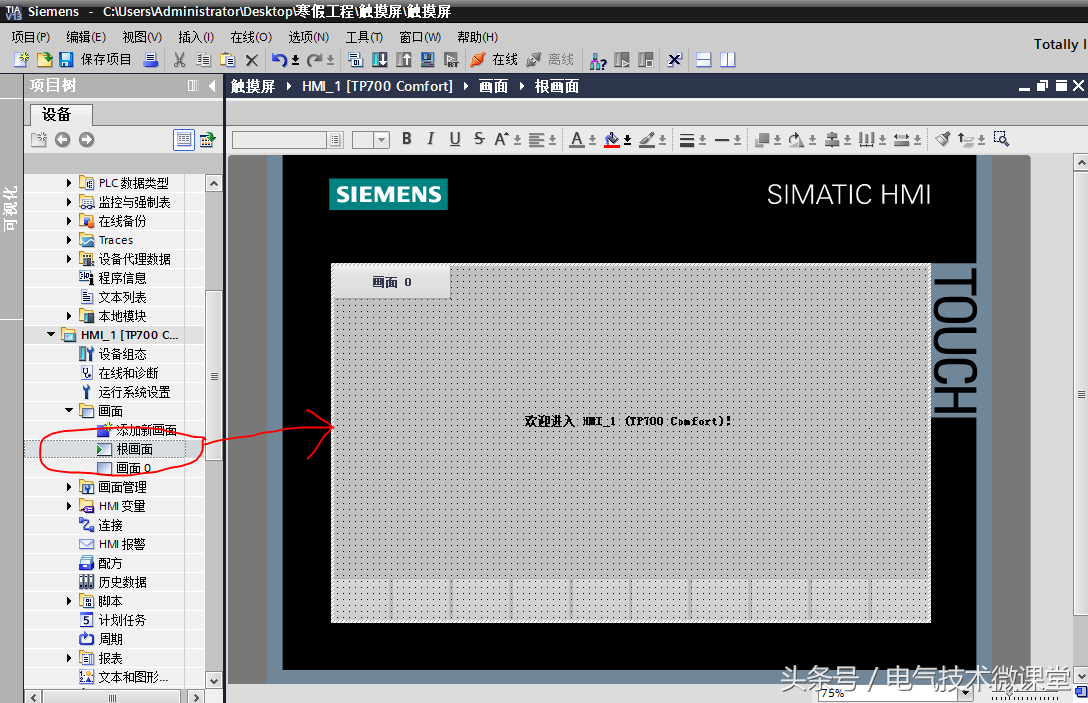Collapse the 画面 folder node

[x=69, y=410]
